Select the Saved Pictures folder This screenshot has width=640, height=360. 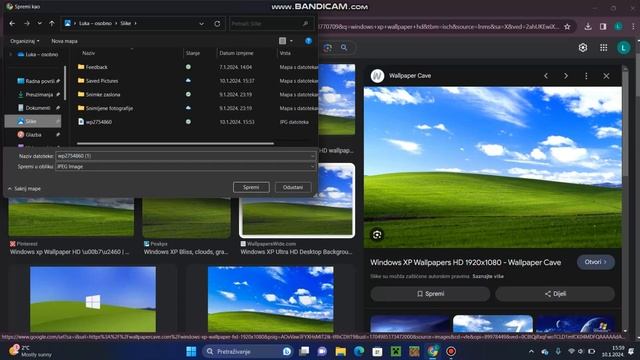[102, 81]
